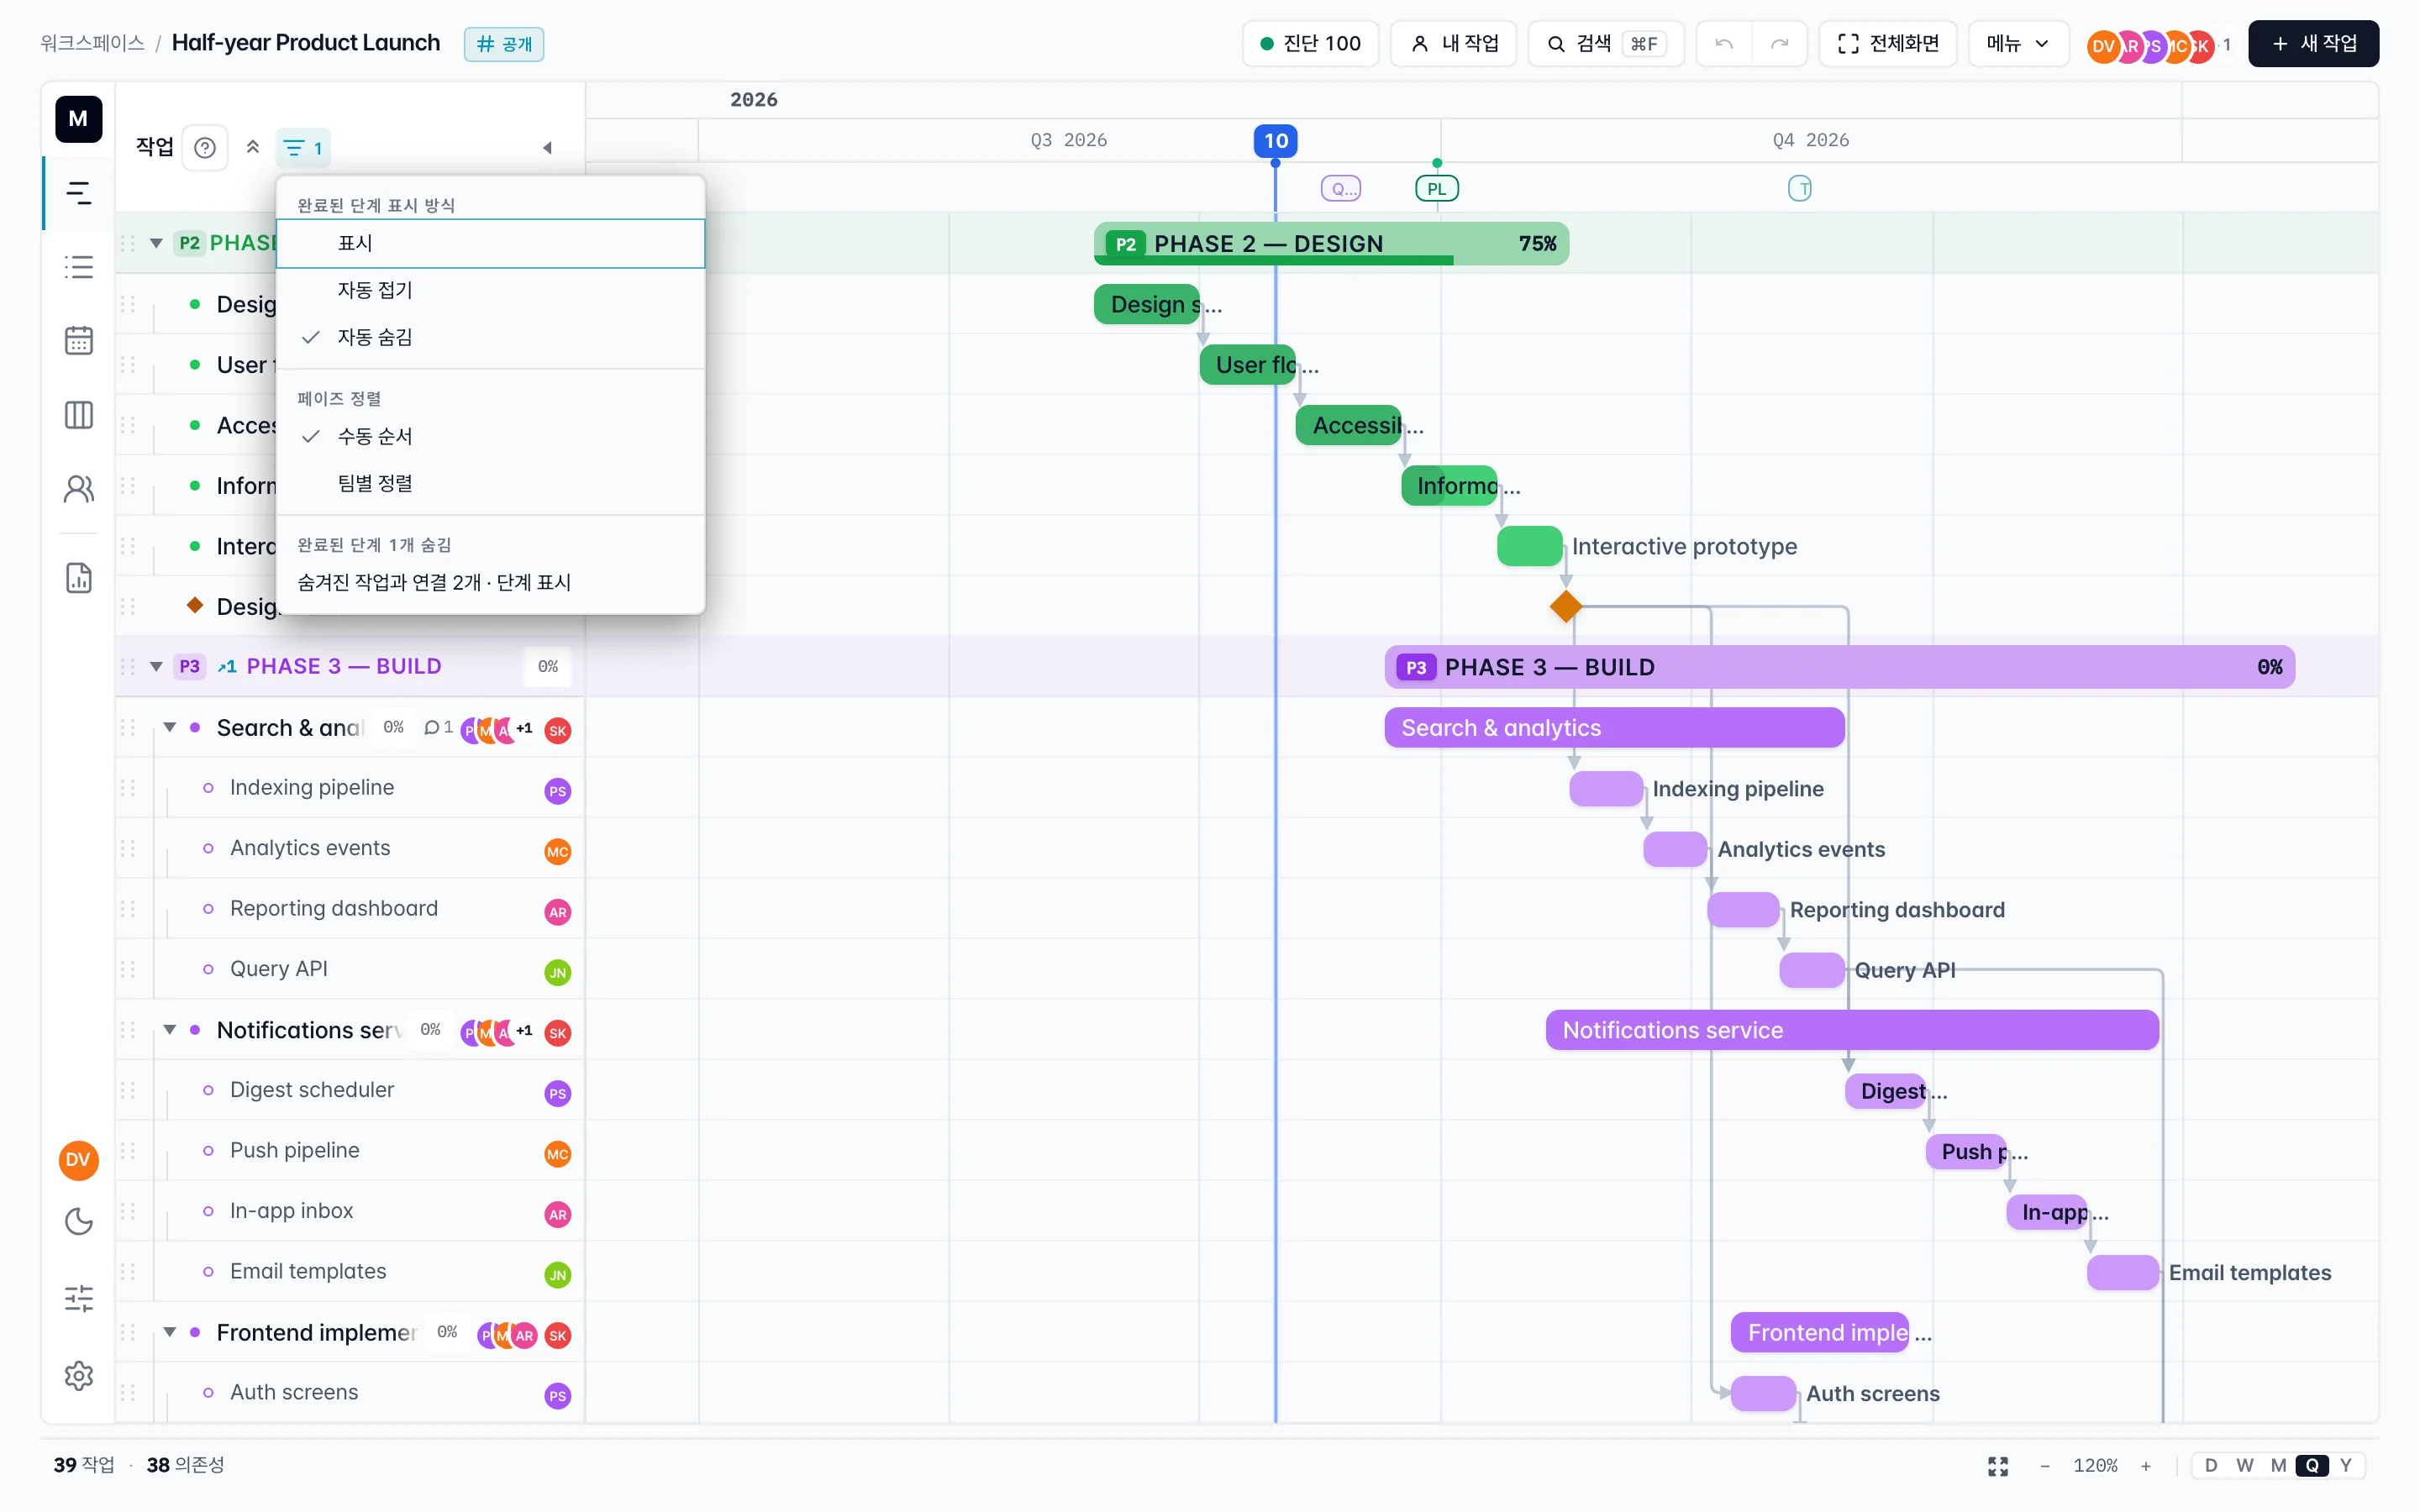Viewport: 2420px width, 1512px height.
Task: Click zoom out minus in footer
Action: pyautogui.click(x=2045, y=1466)
